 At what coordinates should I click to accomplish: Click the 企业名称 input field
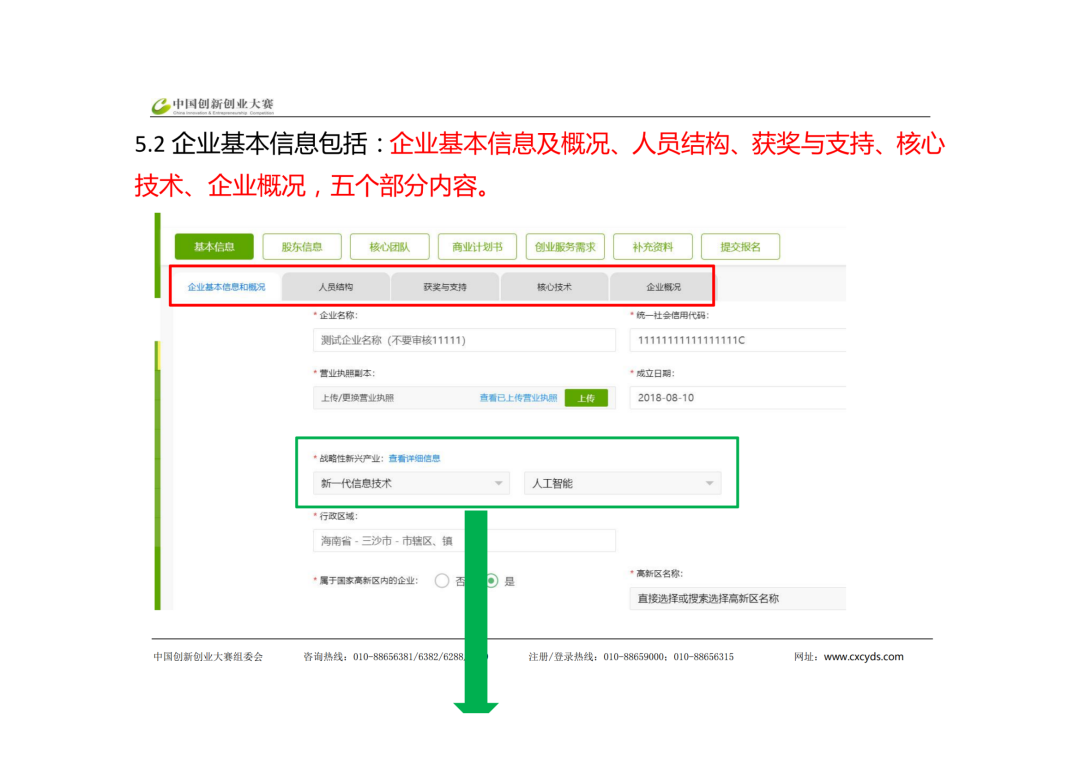(463, 340)
